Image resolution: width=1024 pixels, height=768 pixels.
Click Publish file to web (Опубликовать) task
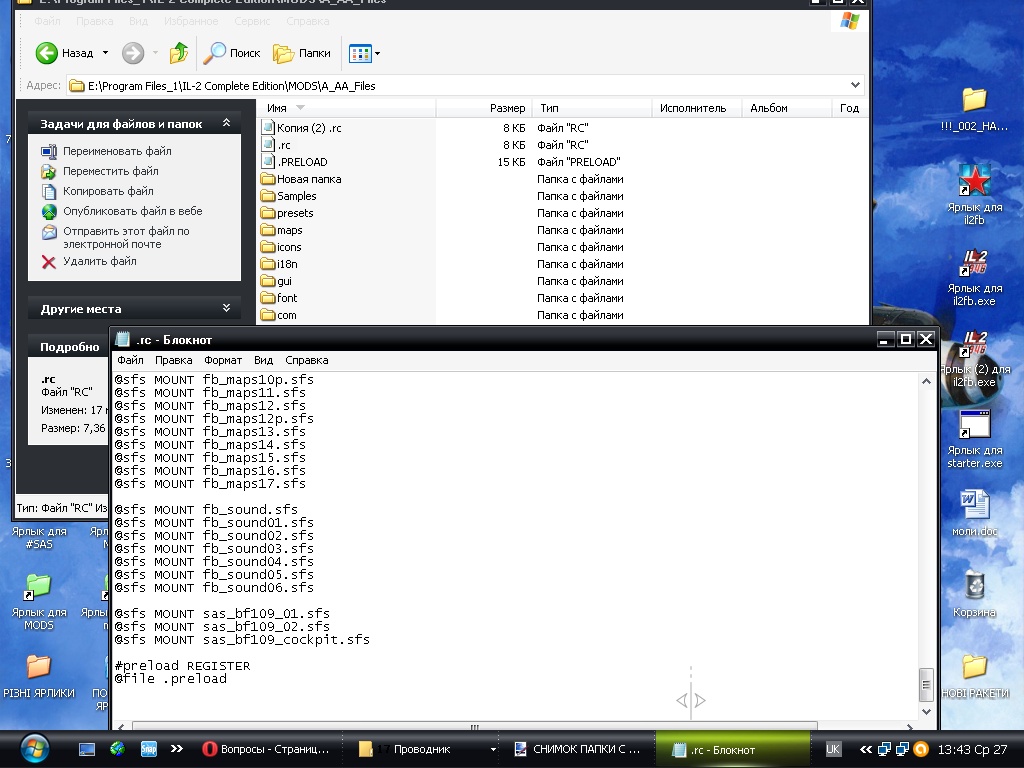click(x=133, y=211)
